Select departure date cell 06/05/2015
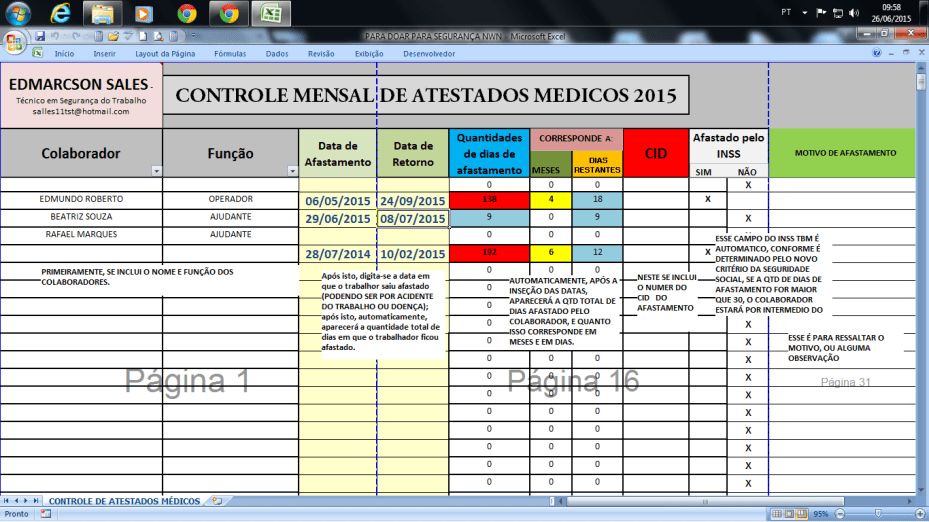Image resolution: width=929 pixels, height=522 pixels. pos(338,200)
